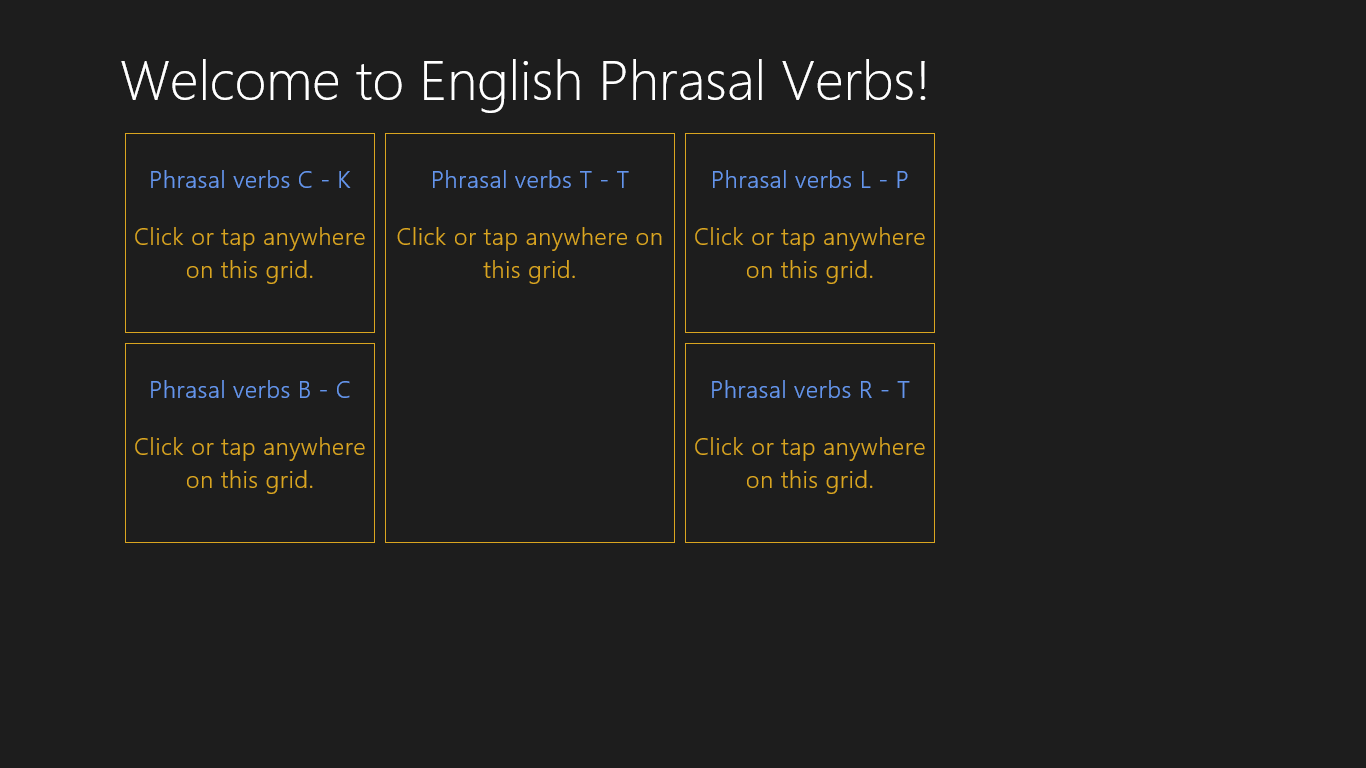Image resolution: width=1366 pixels, height=768 pixels.
Task: Click blank space above the R - T title
Action: coord(810,358)
